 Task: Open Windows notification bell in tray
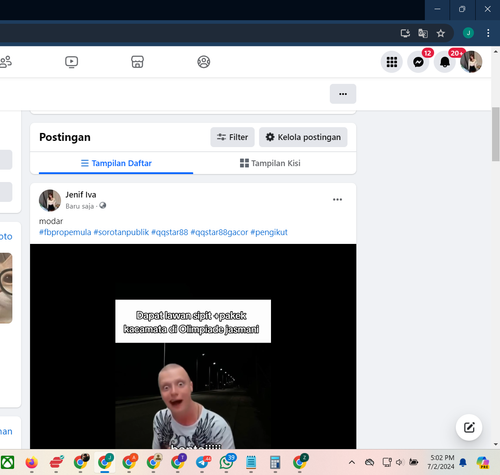(x=463, y=462)
